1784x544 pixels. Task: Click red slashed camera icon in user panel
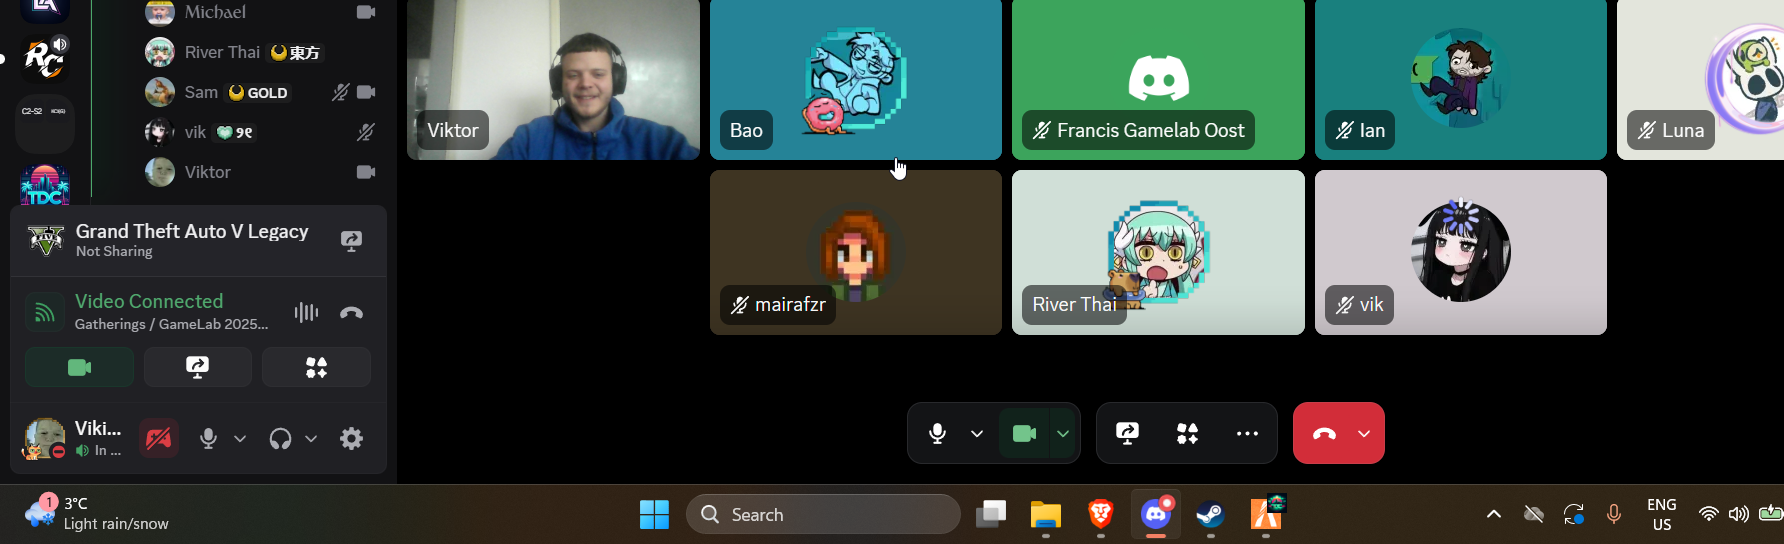(x=159, y=438)
